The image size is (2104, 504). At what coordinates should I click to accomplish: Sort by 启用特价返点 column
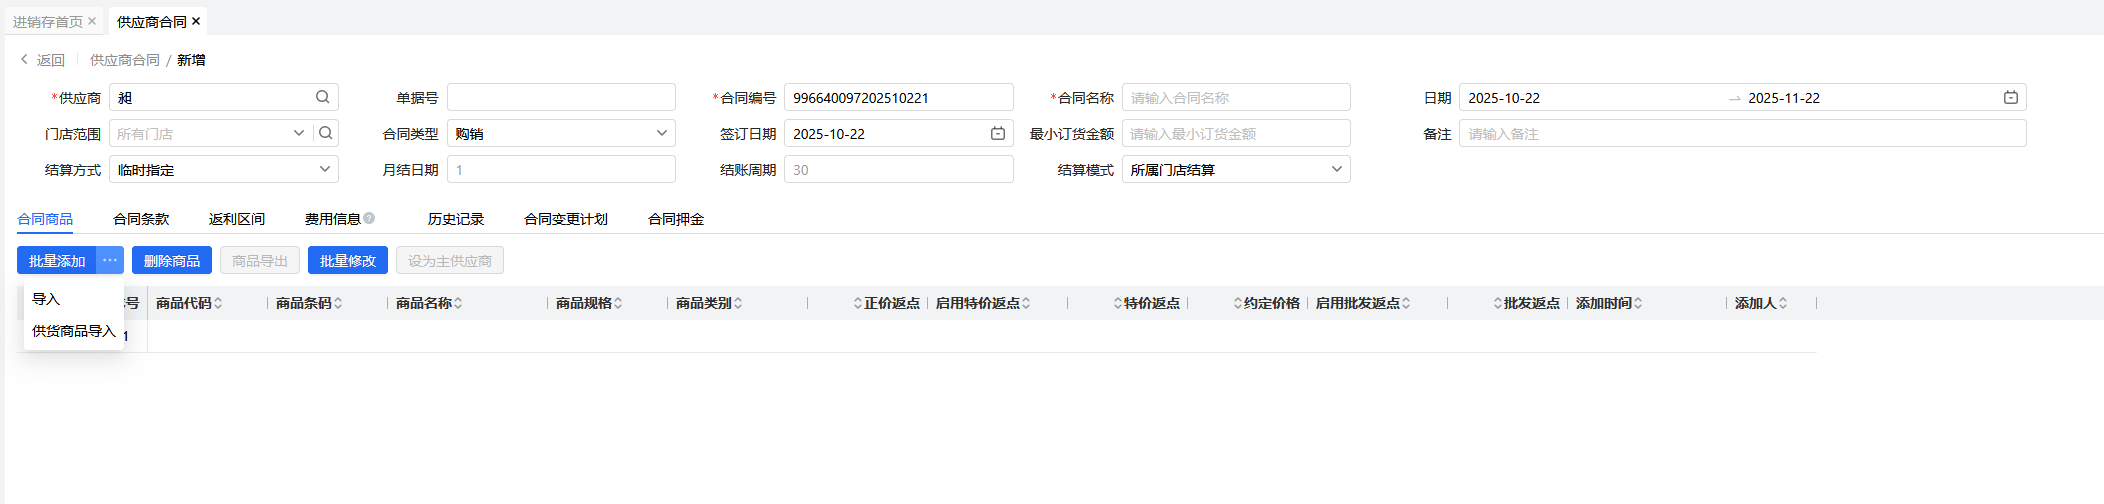(x=1026, y=303)
